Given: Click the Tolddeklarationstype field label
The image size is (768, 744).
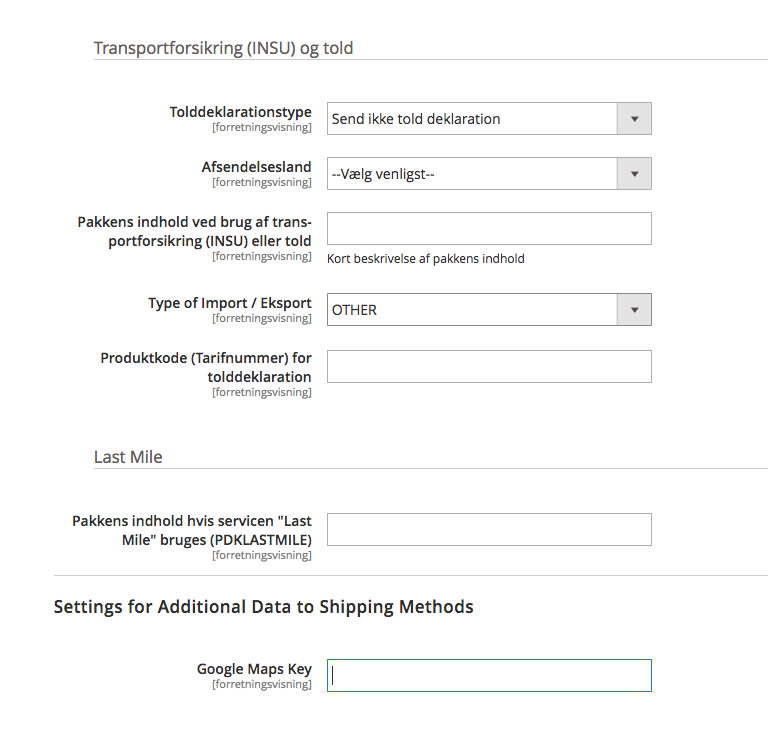Looking at the screenshot, I should click(240, 112).
